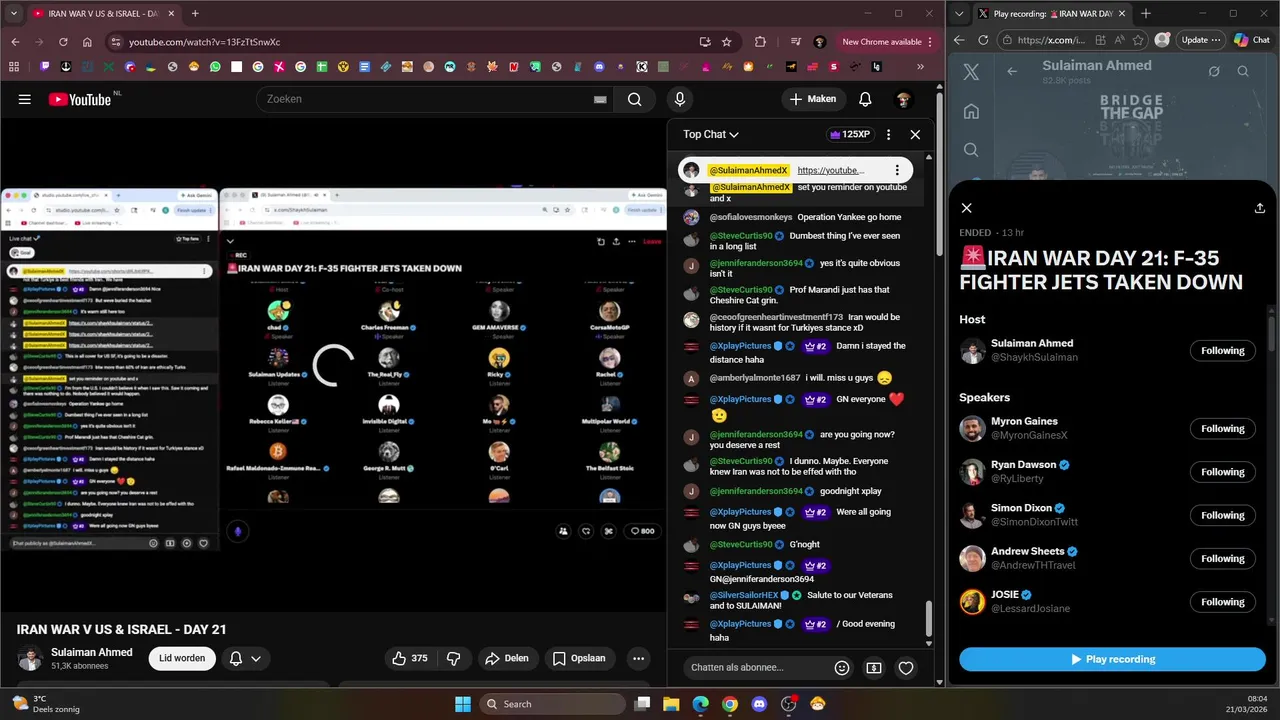1280x720 pixels.
Task: Search the Sulaiman Ahmed X profile posts
Action: pyautogui.click(x=1243, y=71)
